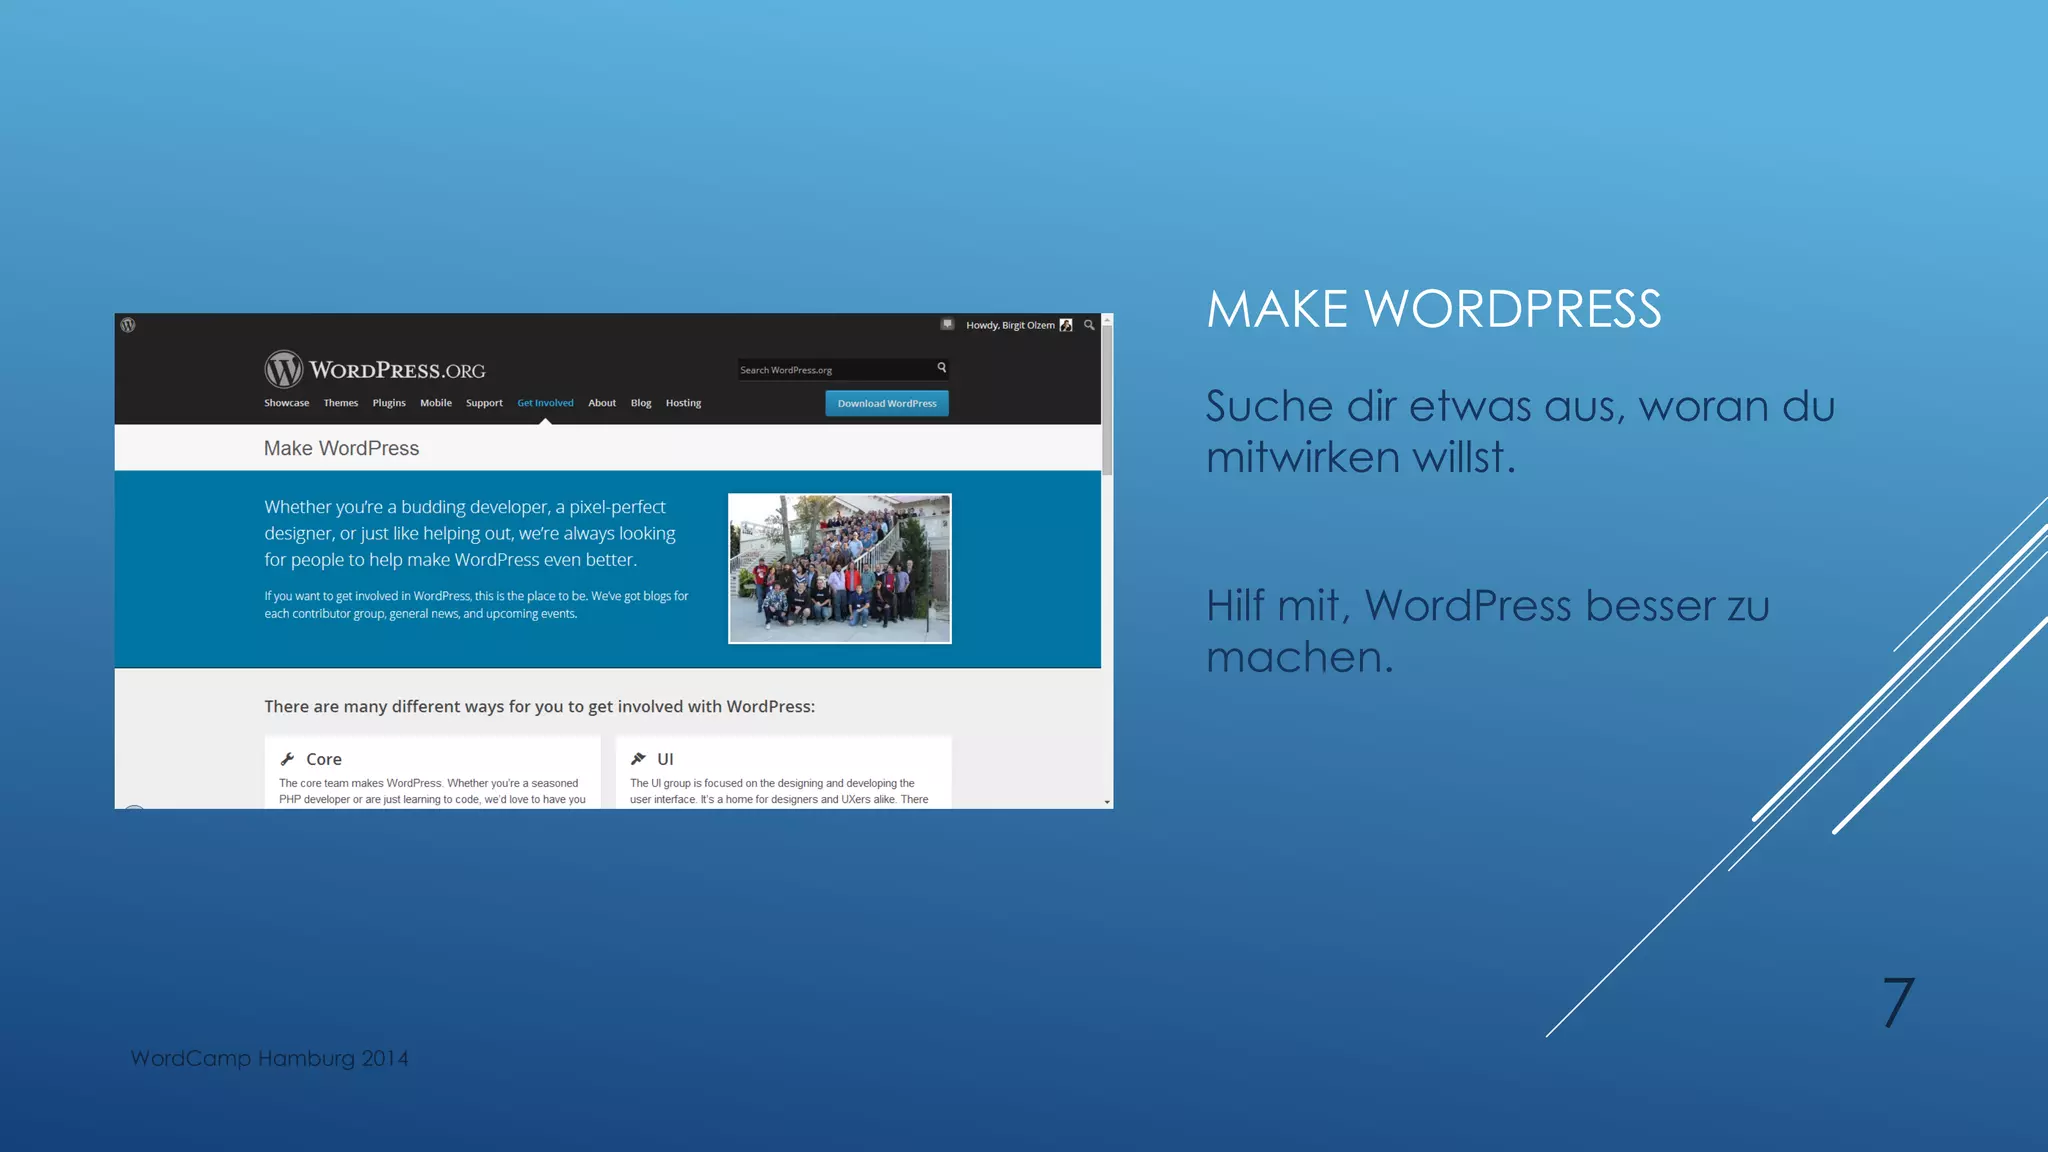The image size is (2048, 1152).
Task: Open the notifications icon in admin bar
Action: tap(947, 324)
